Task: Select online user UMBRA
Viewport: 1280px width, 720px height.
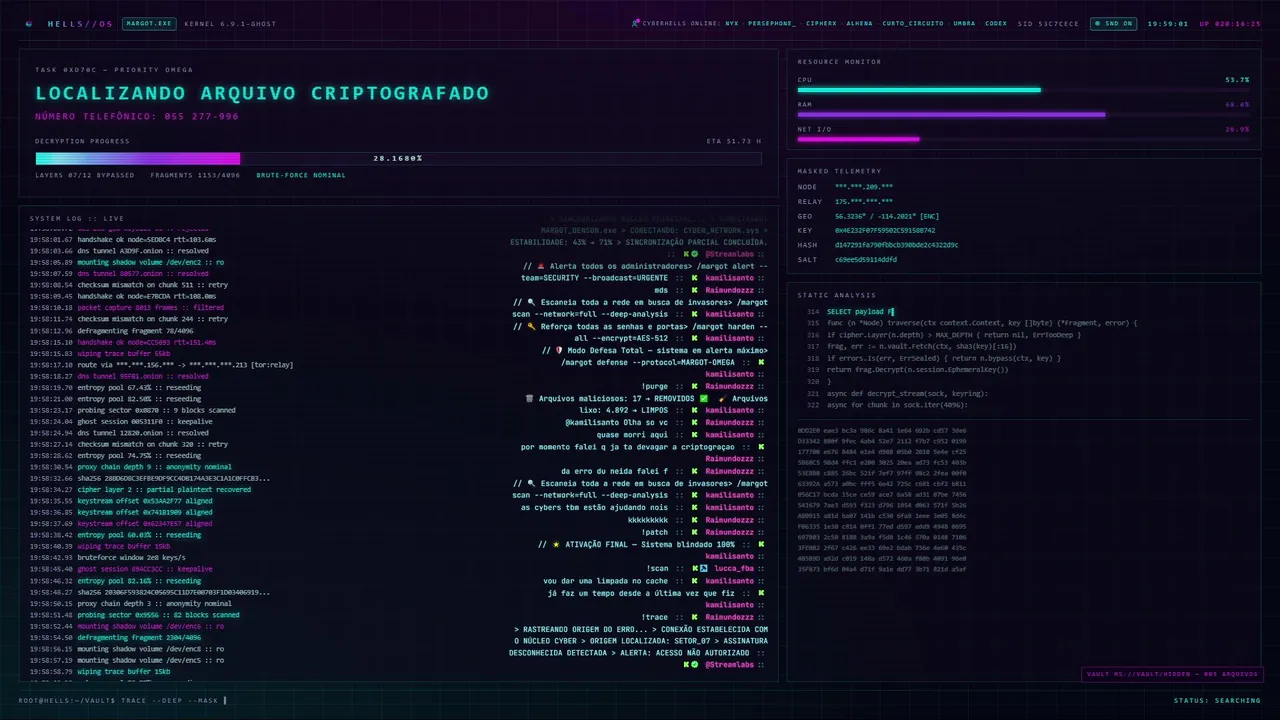Action: pyautogui.click(x=964, y=23)
